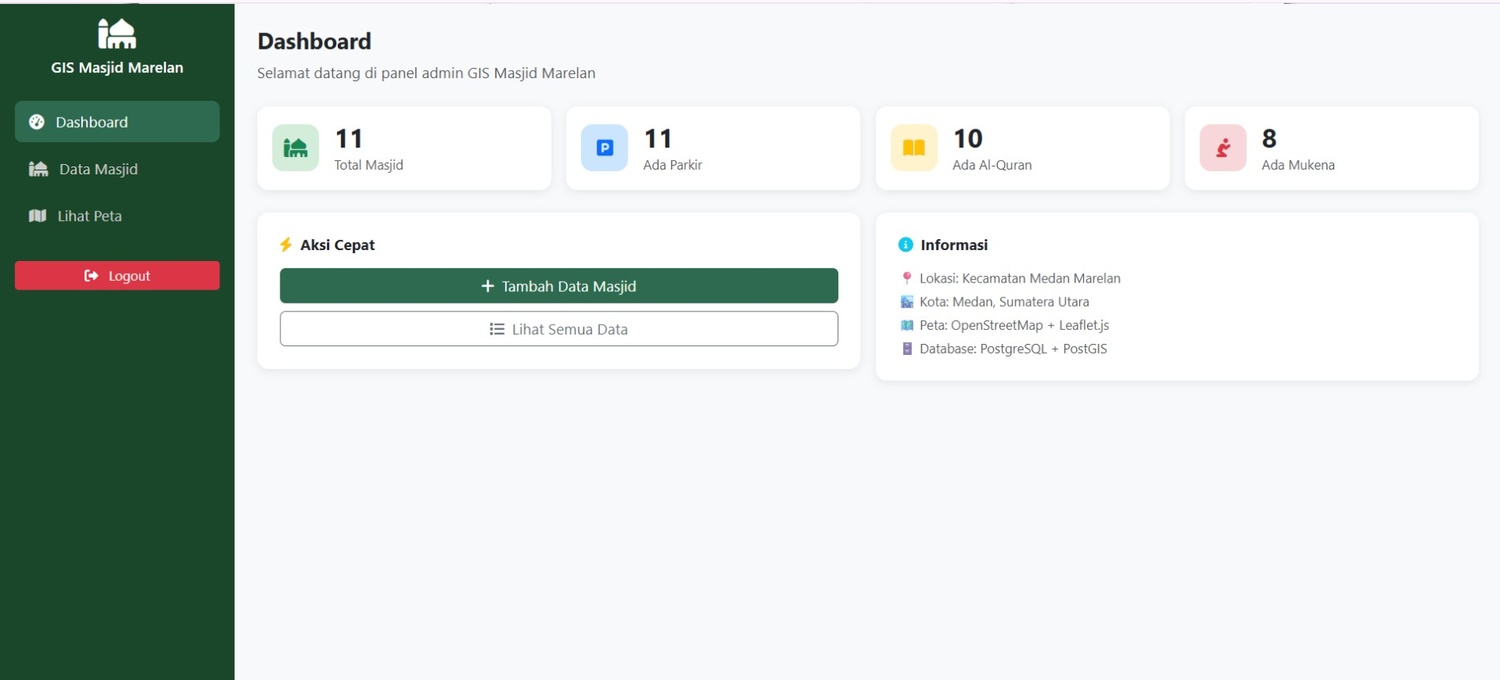The height and width of the screenshot is (680, 1500).
Task: Click the blue info icon beside Informasi
Action: [906, 245]
